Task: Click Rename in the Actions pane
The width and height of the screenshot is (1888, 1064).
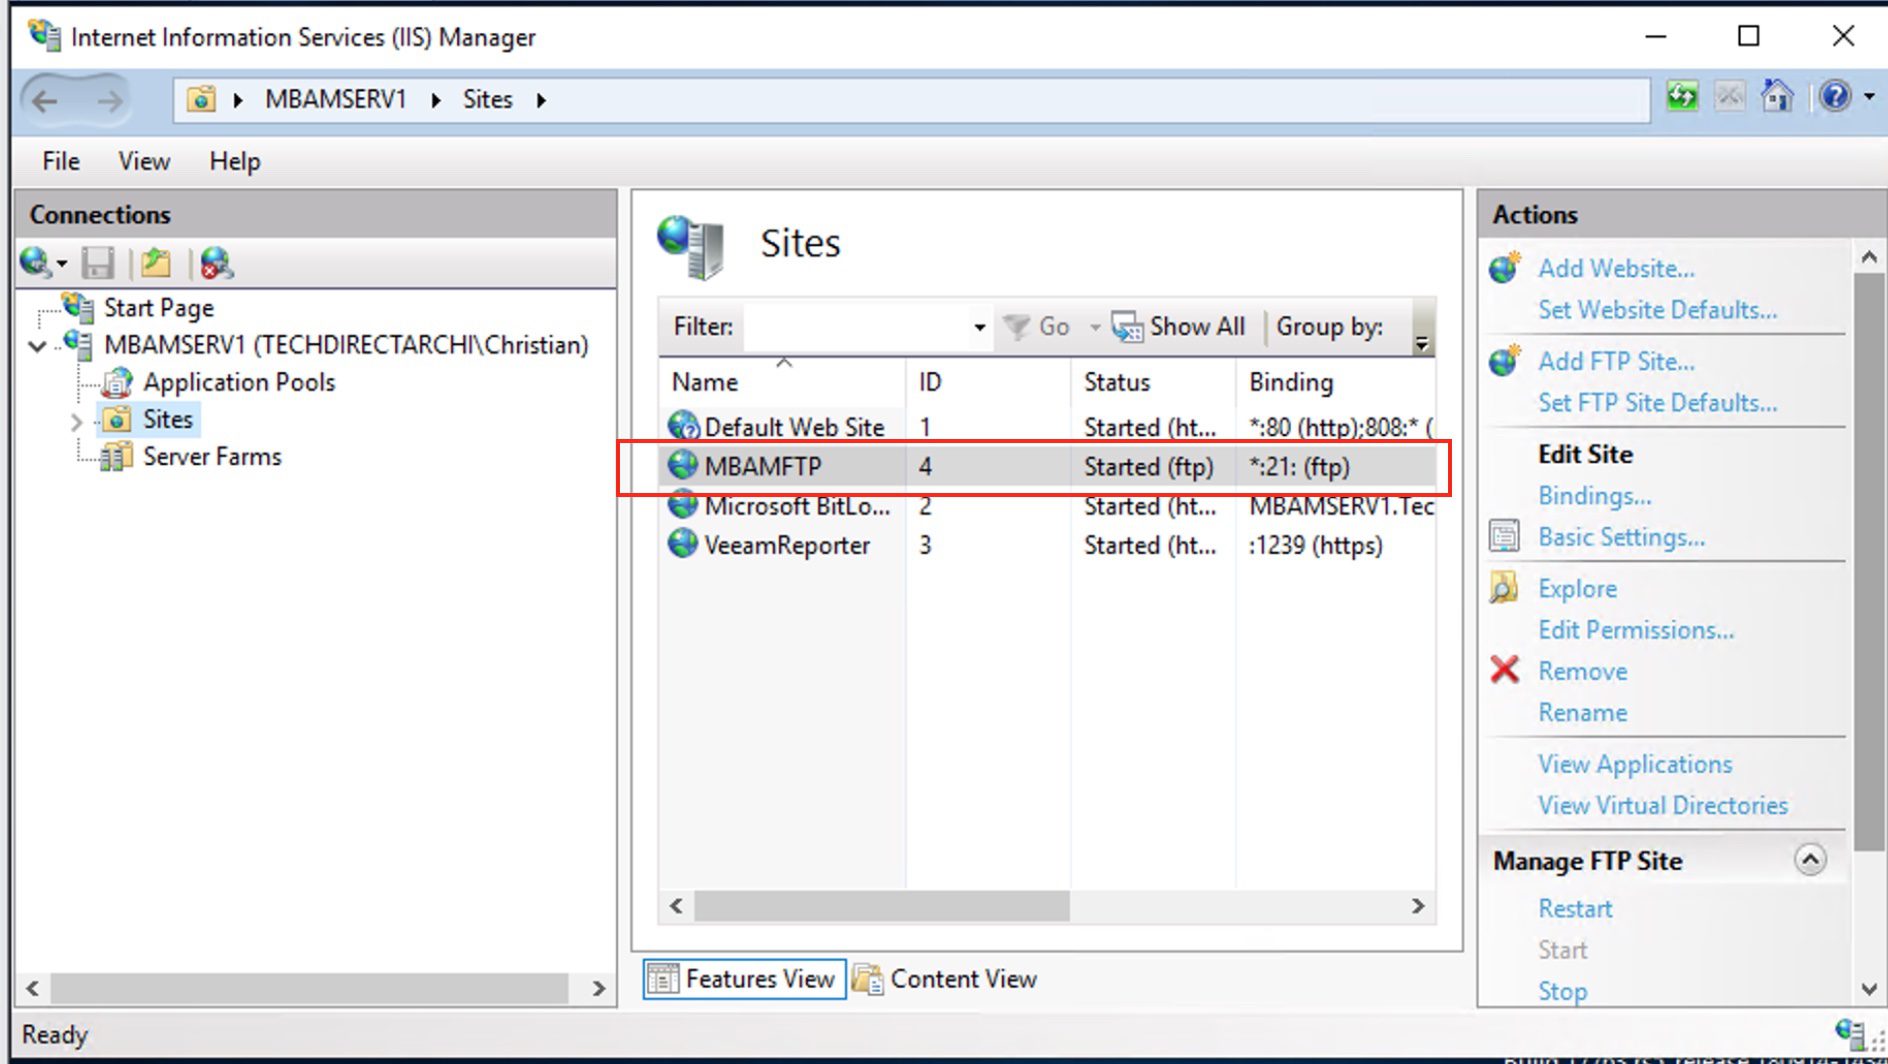Action: tap(1582, 713)
